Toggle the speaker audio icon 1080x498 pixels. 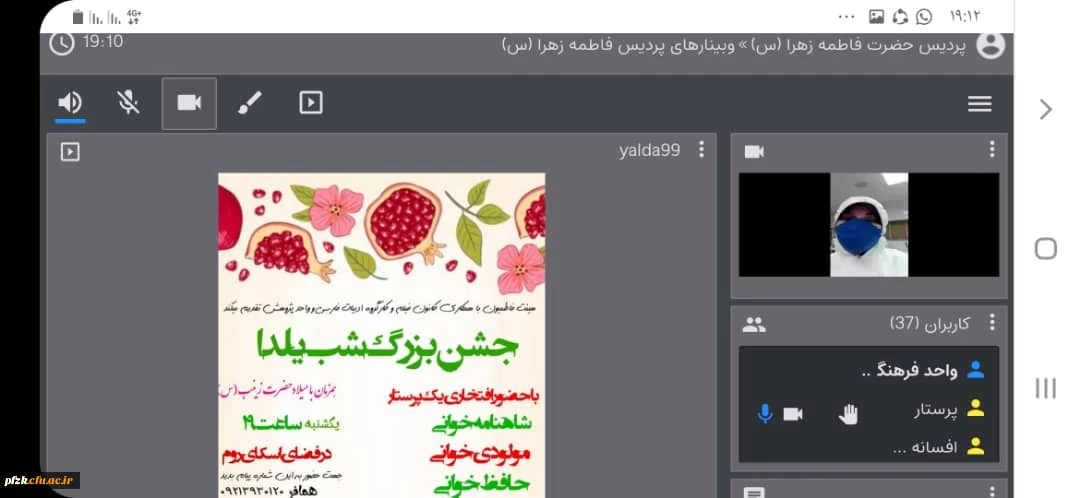70,103
